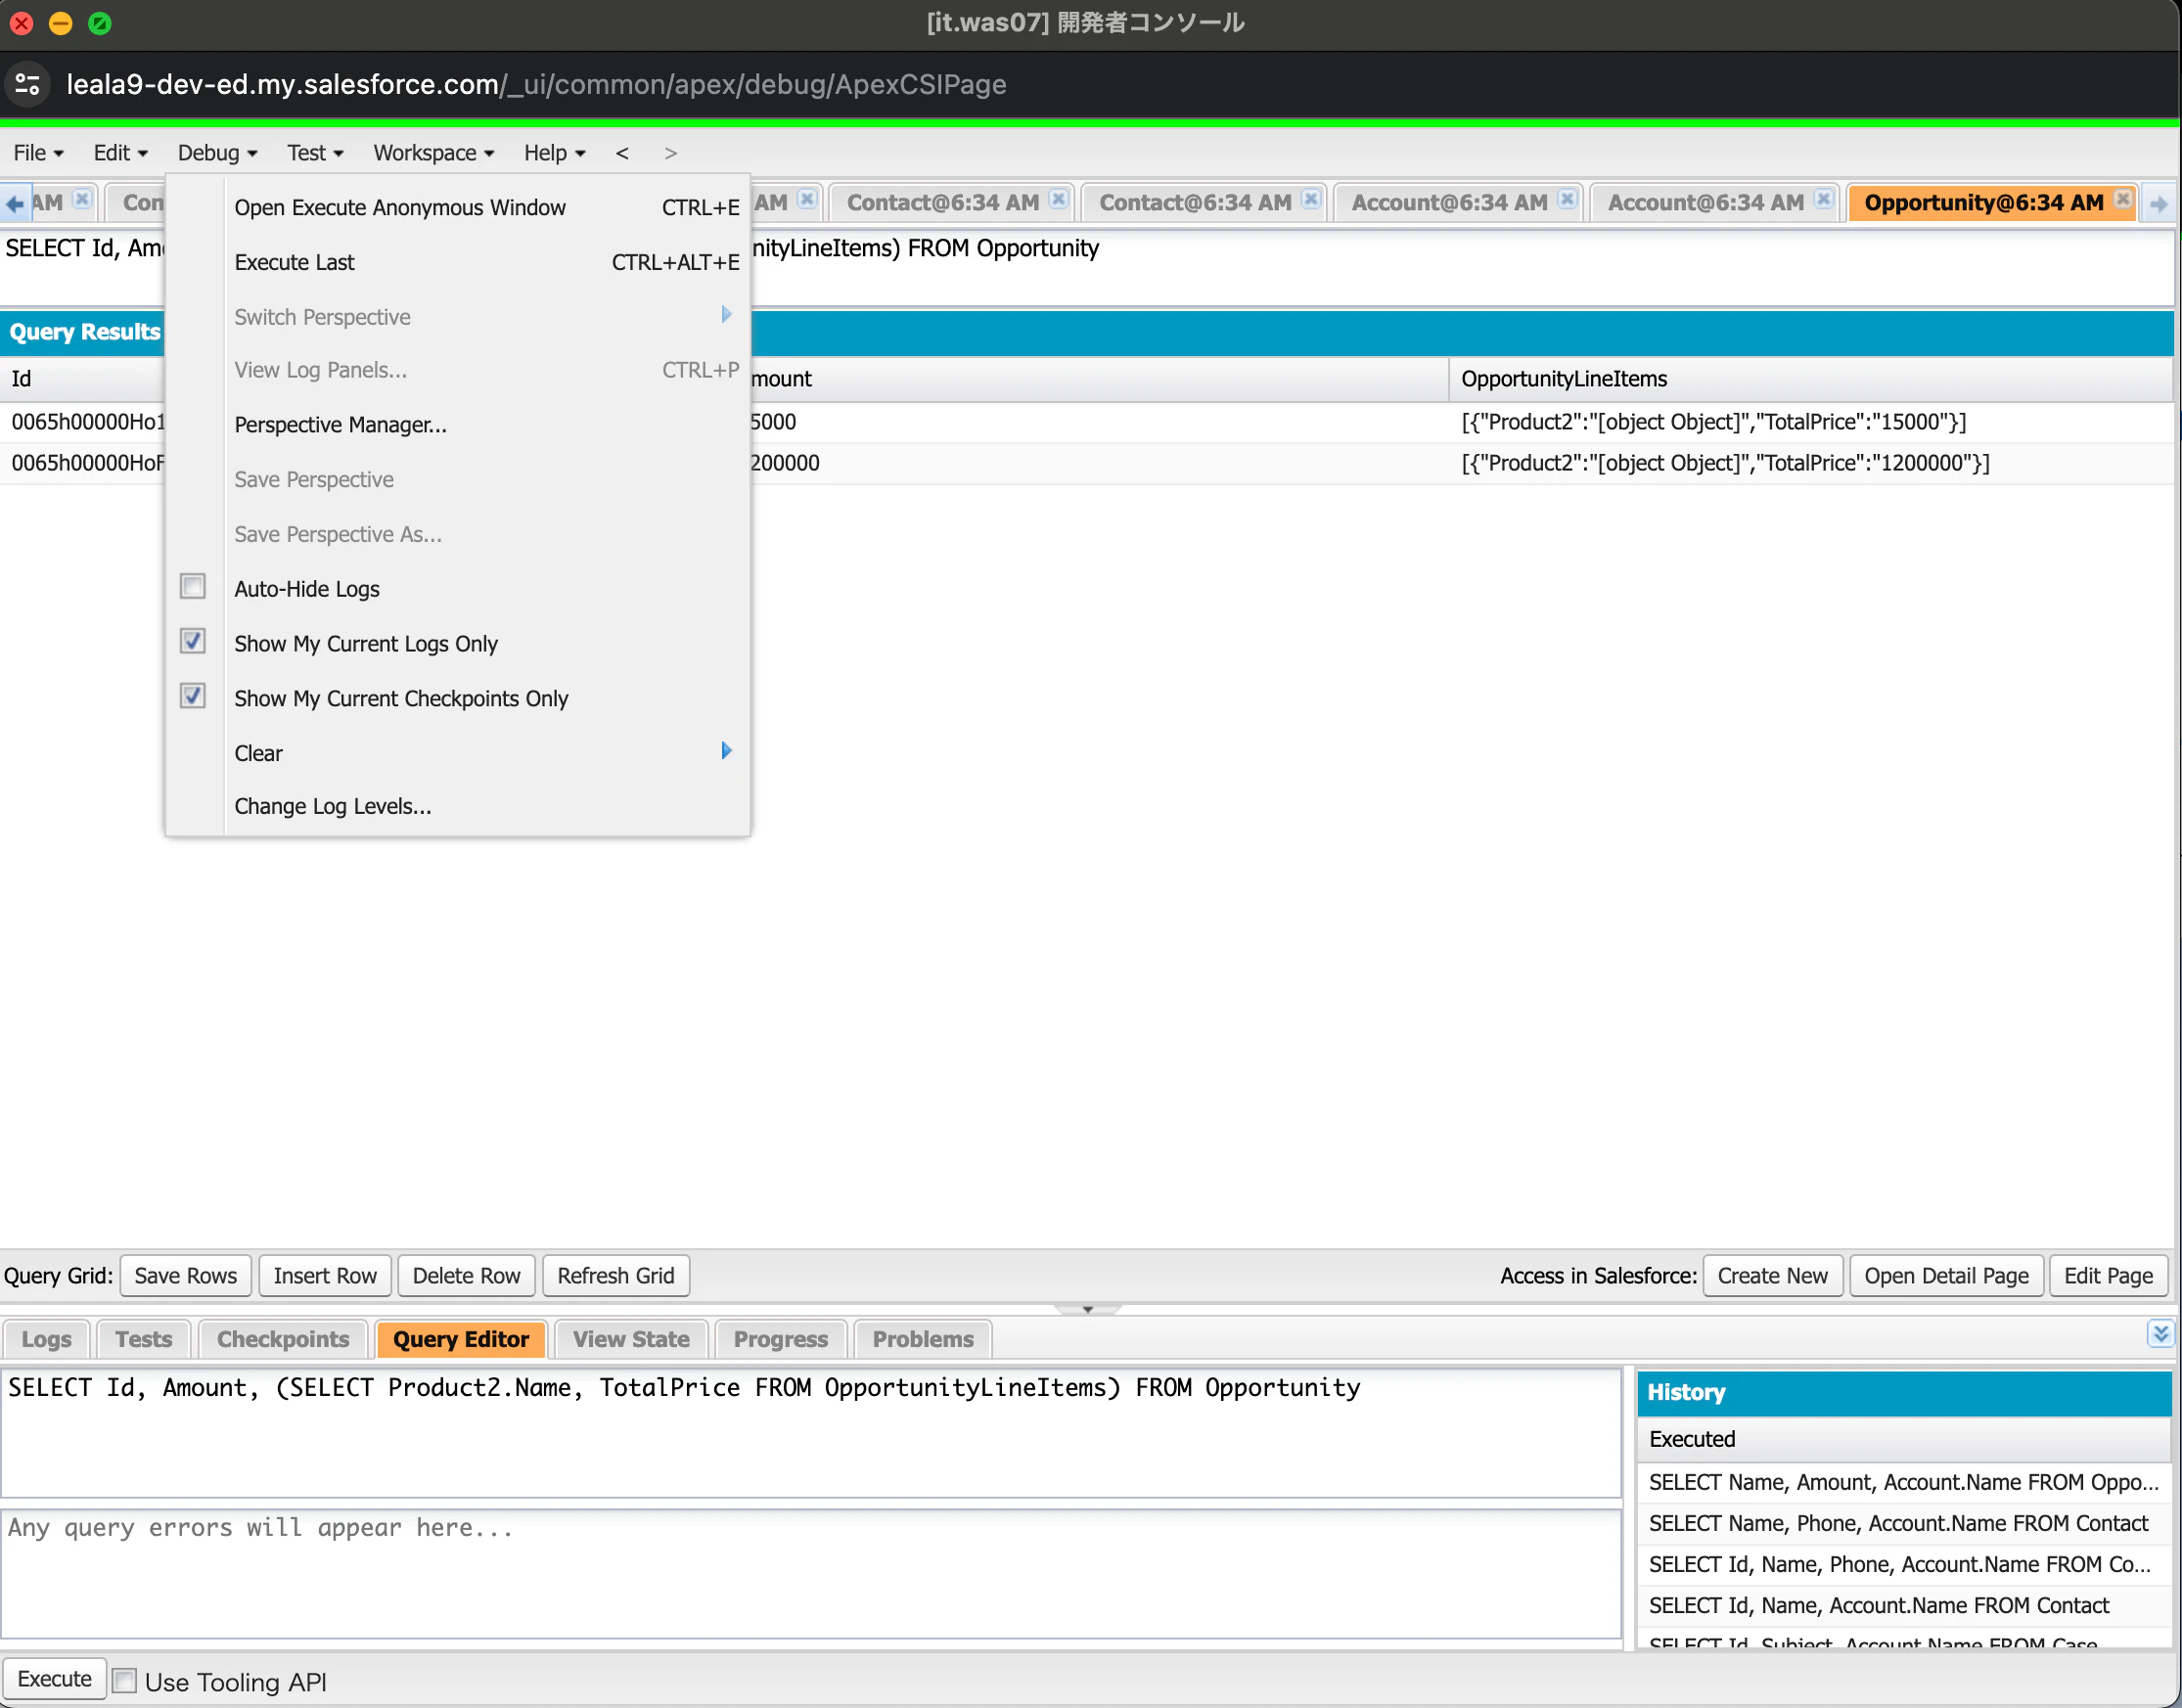Click the panel splitter handle above Logs tabs
Screen dimensions: 2182x1708
[x=1087, y=1309]
